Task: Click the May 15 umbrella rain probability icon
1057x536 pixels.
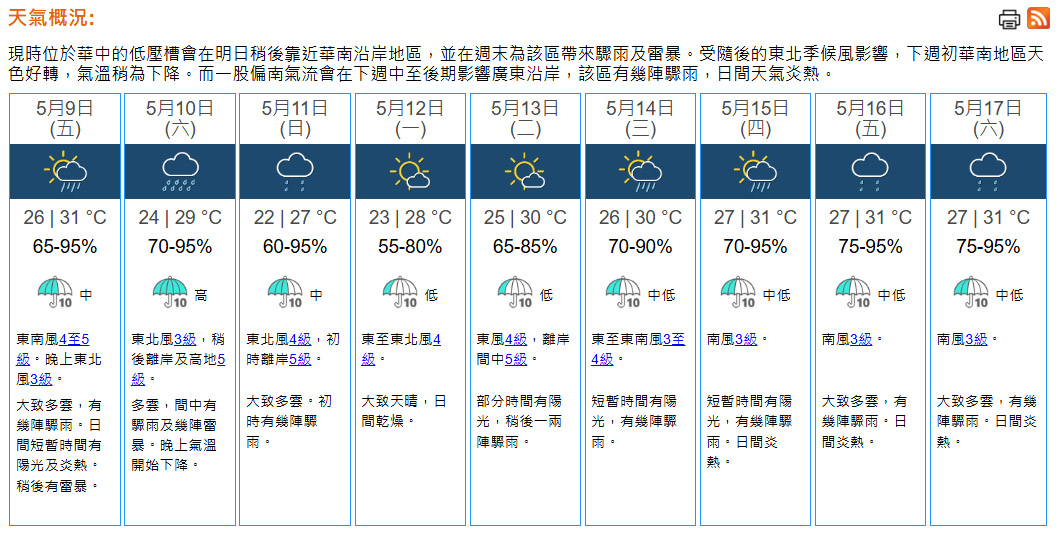Action: coord(739,293)
